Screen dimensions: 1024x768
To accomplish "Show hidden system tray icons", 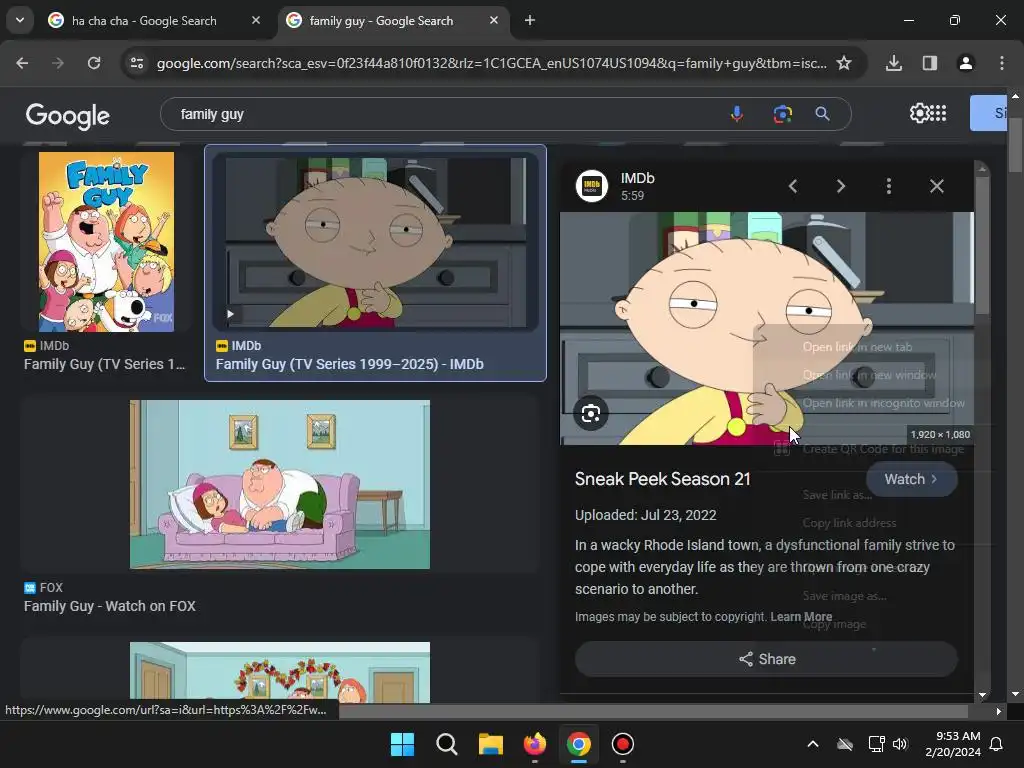I will (812, 744).
